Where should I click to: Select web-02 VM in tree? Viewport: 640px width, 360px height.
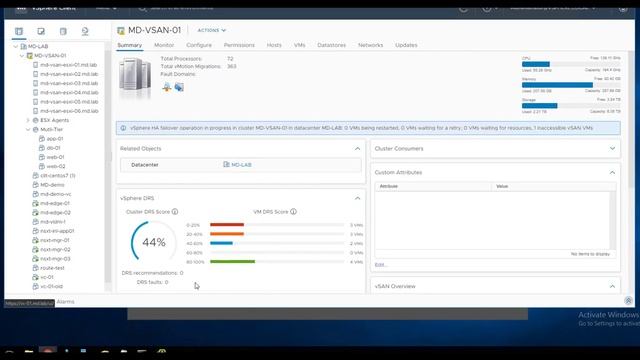click(56, 167)
